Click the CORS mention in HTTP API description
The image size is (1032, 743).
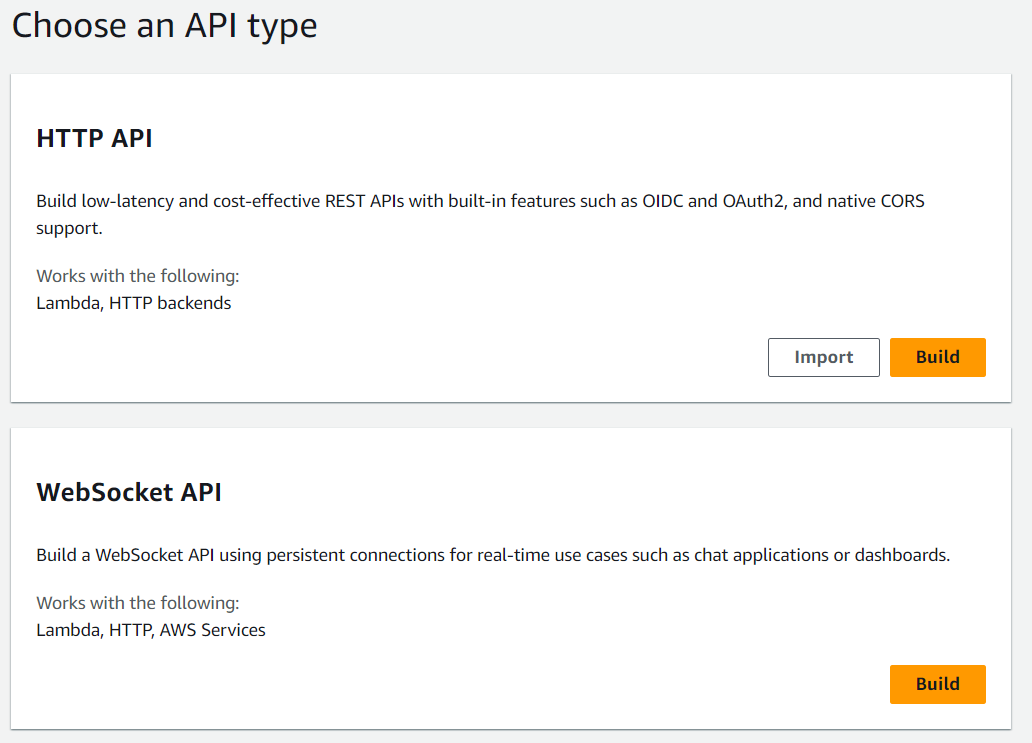[x=903, y=200]
